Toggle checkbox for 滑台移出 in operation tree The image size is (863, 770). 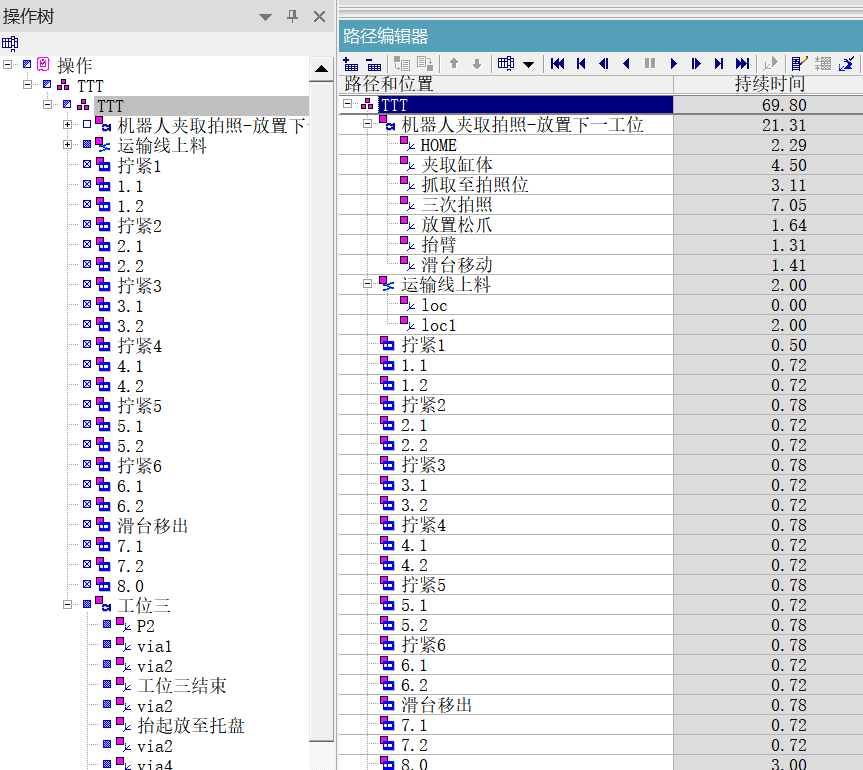87,524
